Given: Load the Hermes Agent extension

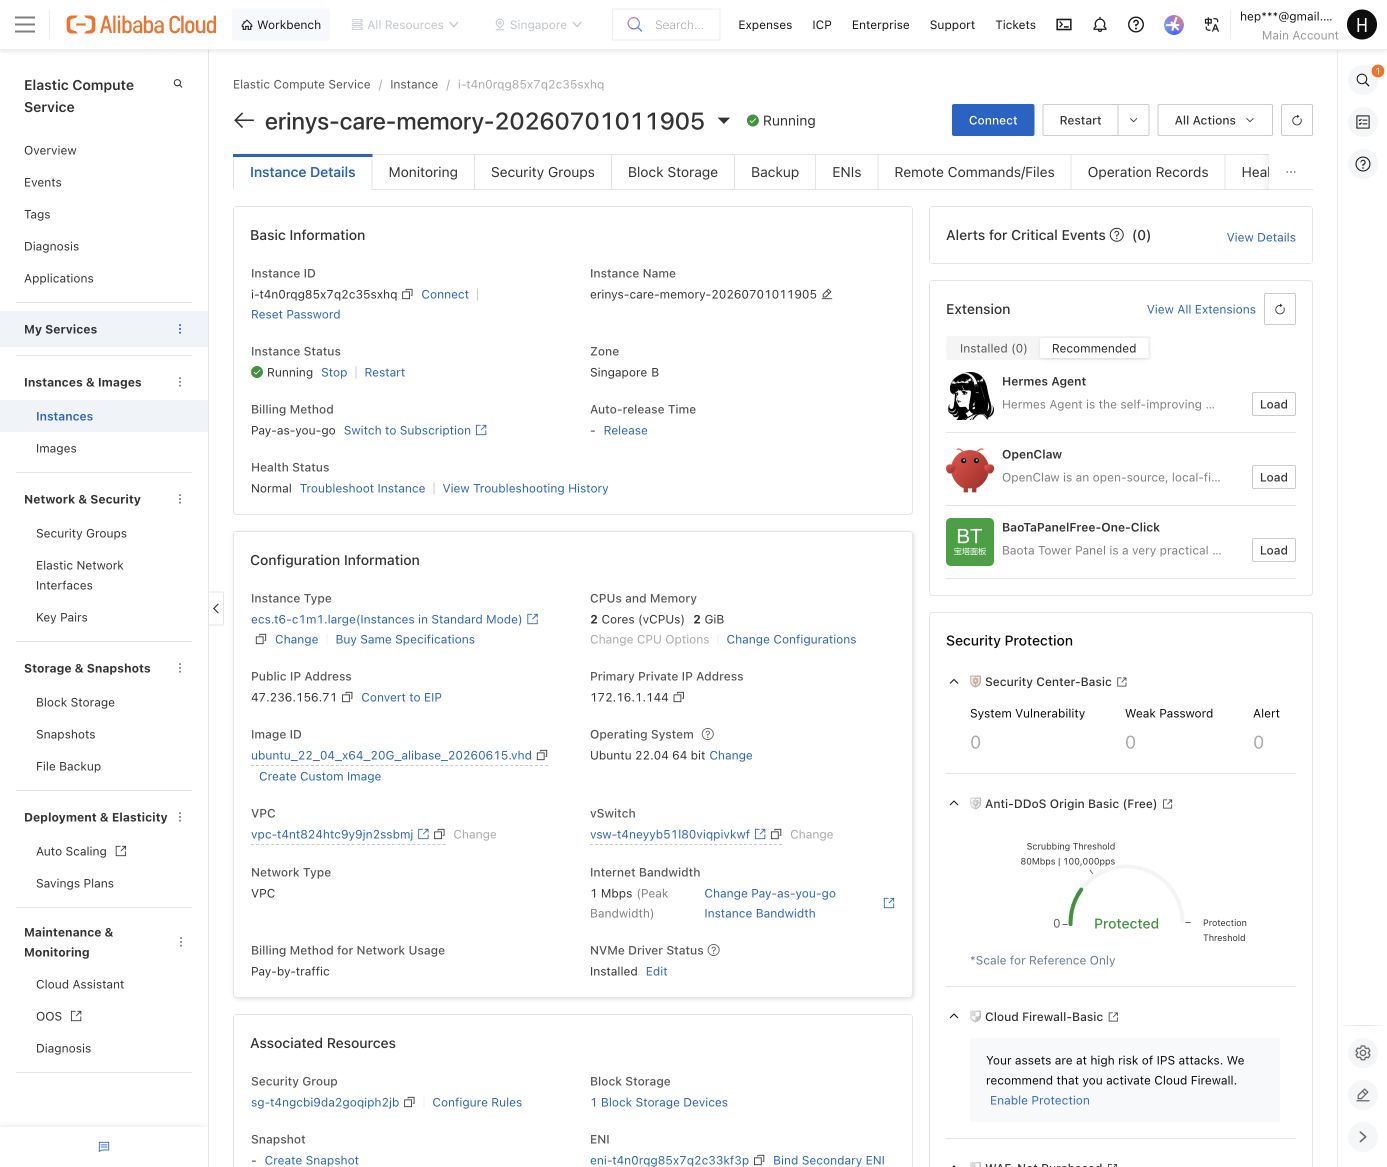Looking at the screenshot, I should point(1274,404).
